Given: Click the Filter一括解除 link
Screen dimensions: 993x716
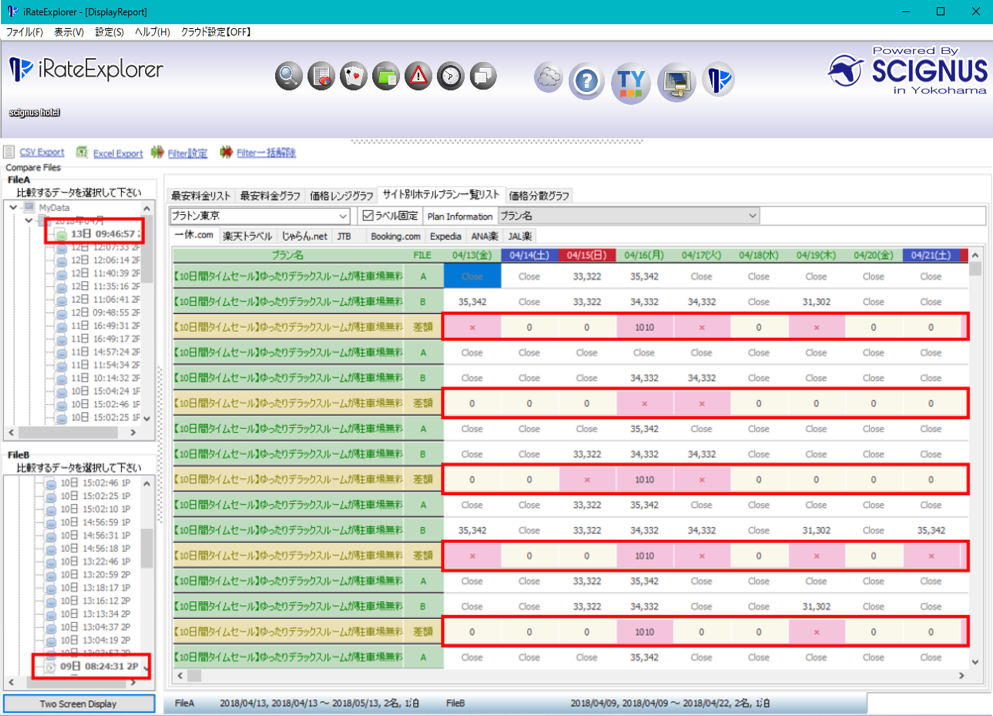Looking at the screenshot, I should (x=266, y=153).
